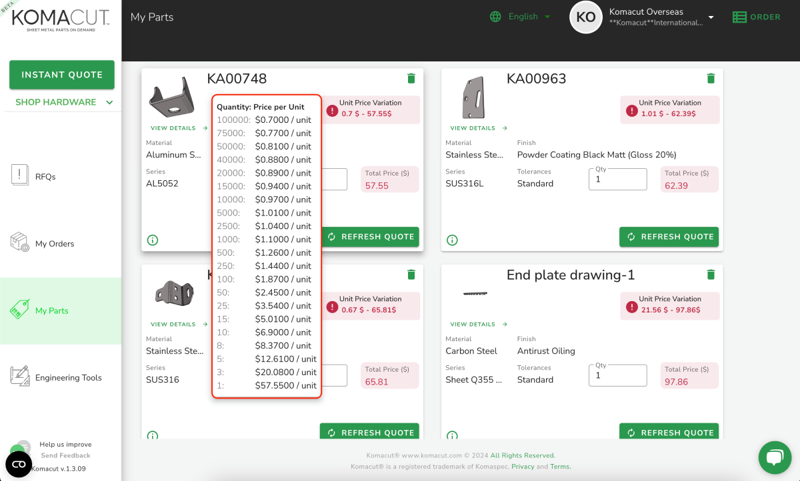Delete the SUS316 part with trash icon
800x481 pixels.
(x=411, y=274)
